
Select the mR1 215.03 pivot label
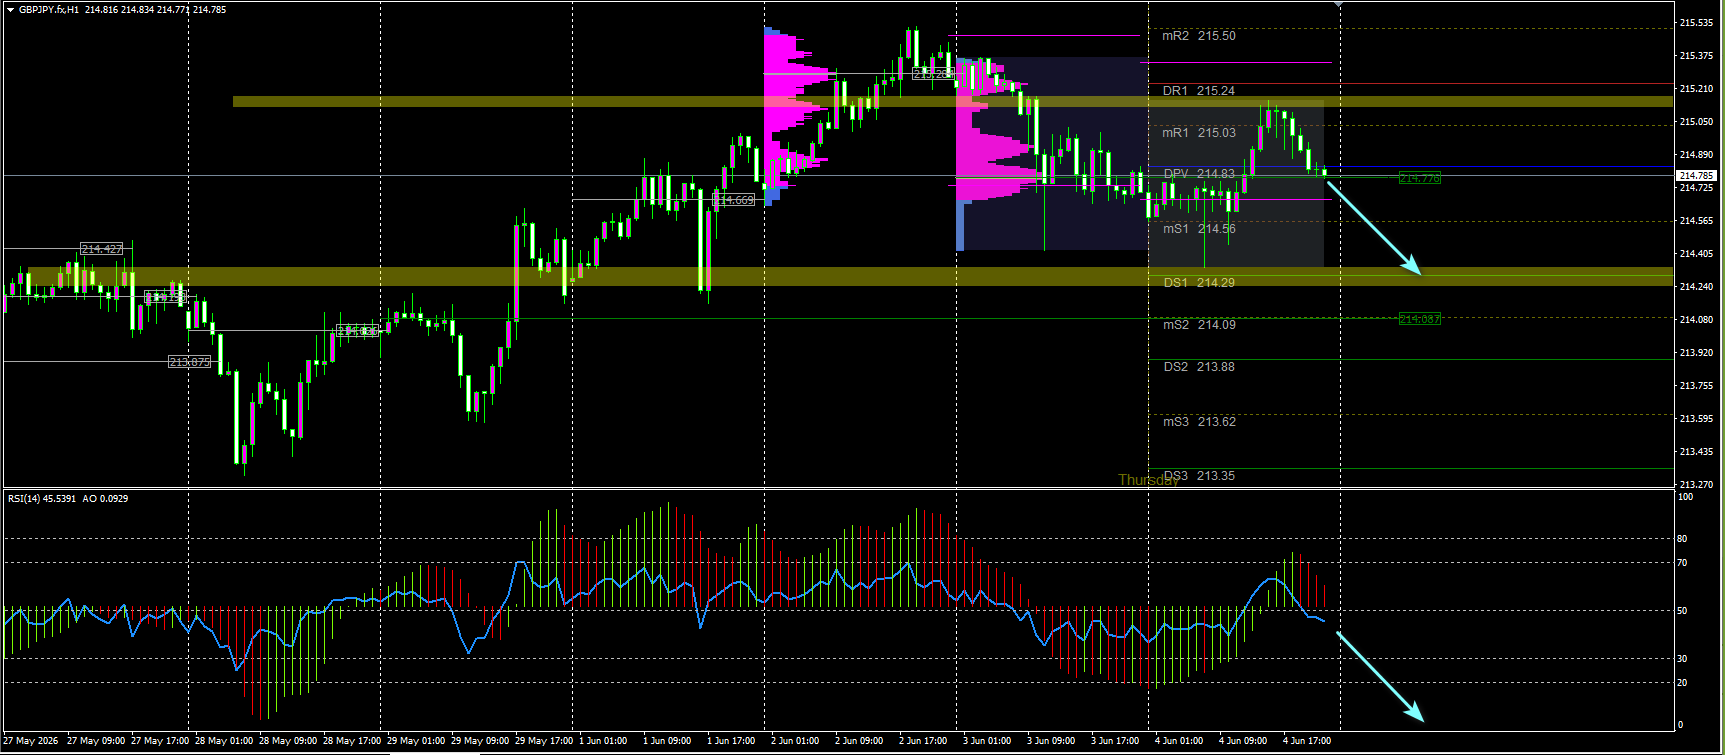point(1199,133)
